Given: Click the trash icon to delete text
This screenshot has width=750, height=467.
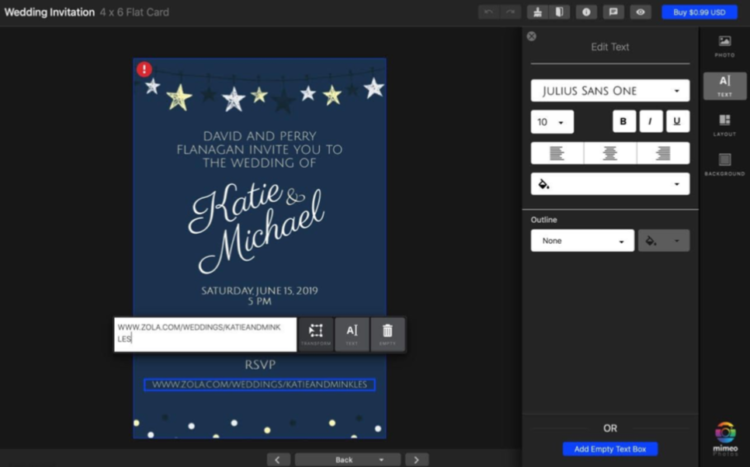Looking at the screenshot, I should click(387, 333).
